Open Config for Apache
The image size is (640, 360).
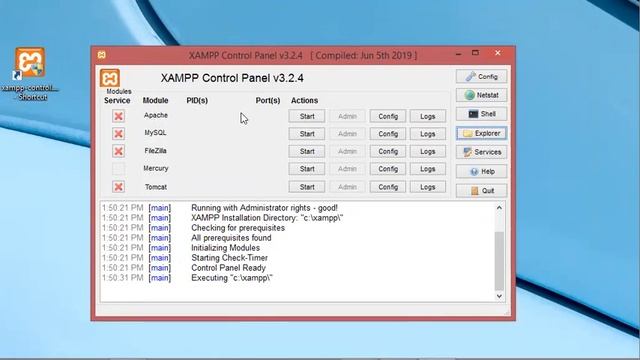coord(388,116)
